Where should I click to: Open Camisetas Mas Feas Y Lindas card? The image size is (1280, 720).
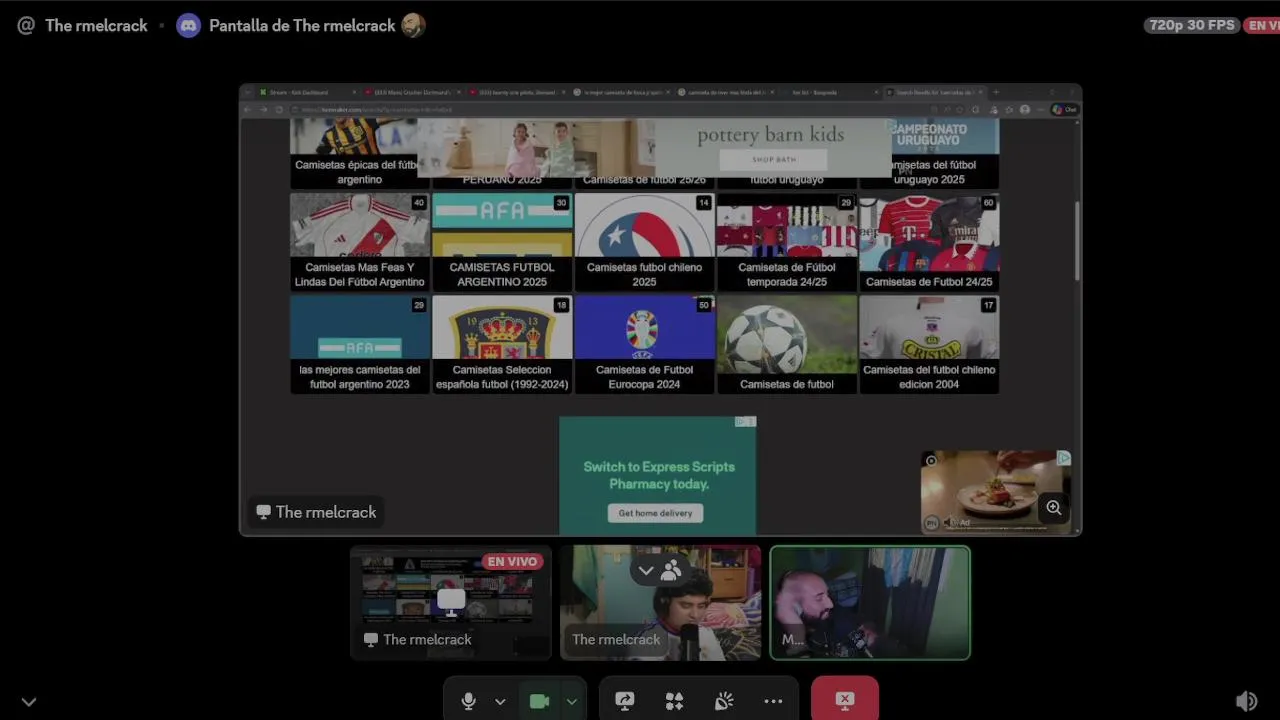pyautogui.click(x=360, y=242)
